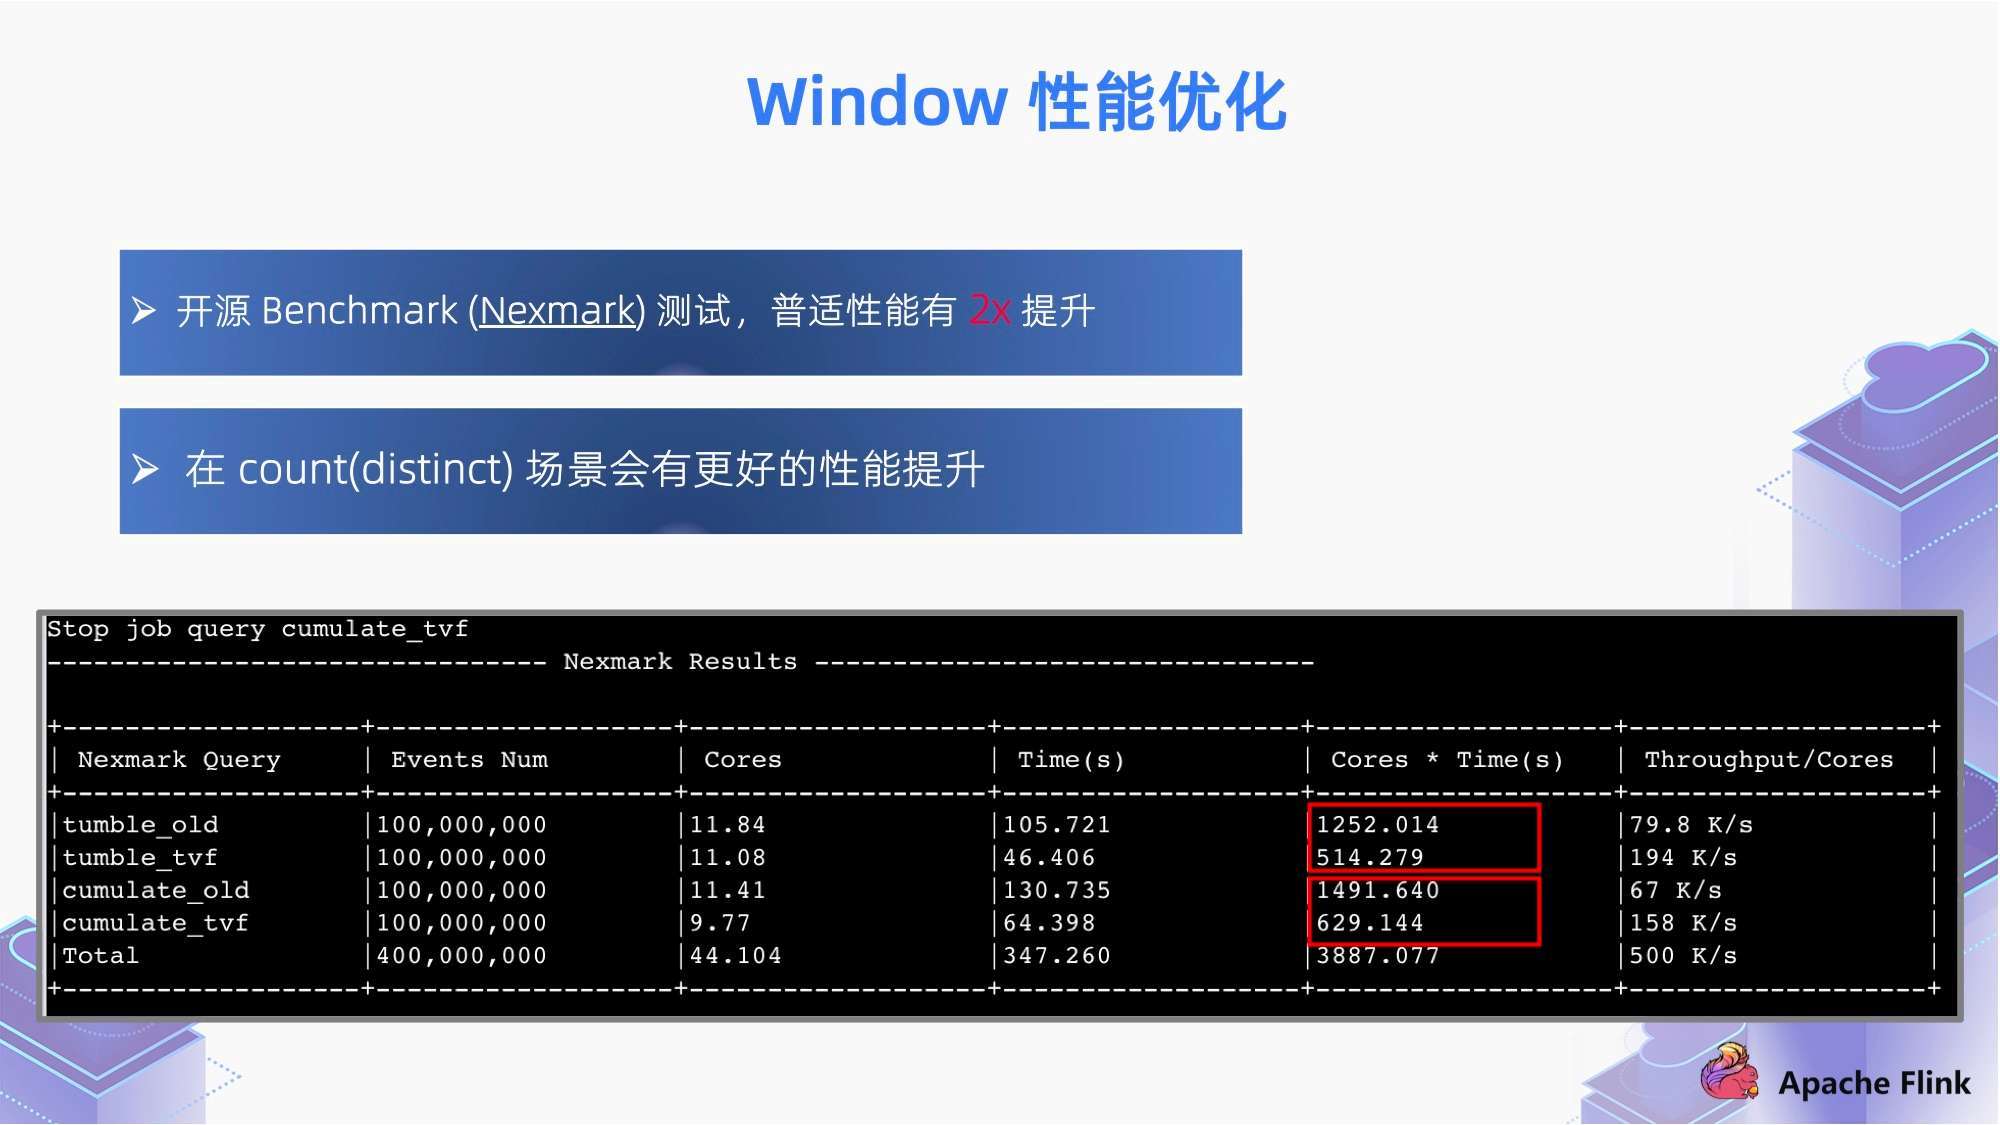Select the Total row in results table

click(x=1000, y=957)
